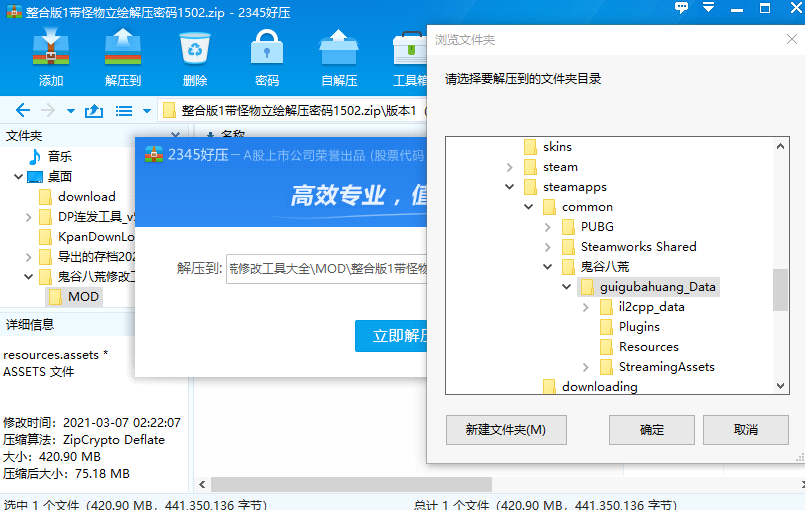
Task: Collapse the 文件夹 panel header chevron
Action: point(175,135)
